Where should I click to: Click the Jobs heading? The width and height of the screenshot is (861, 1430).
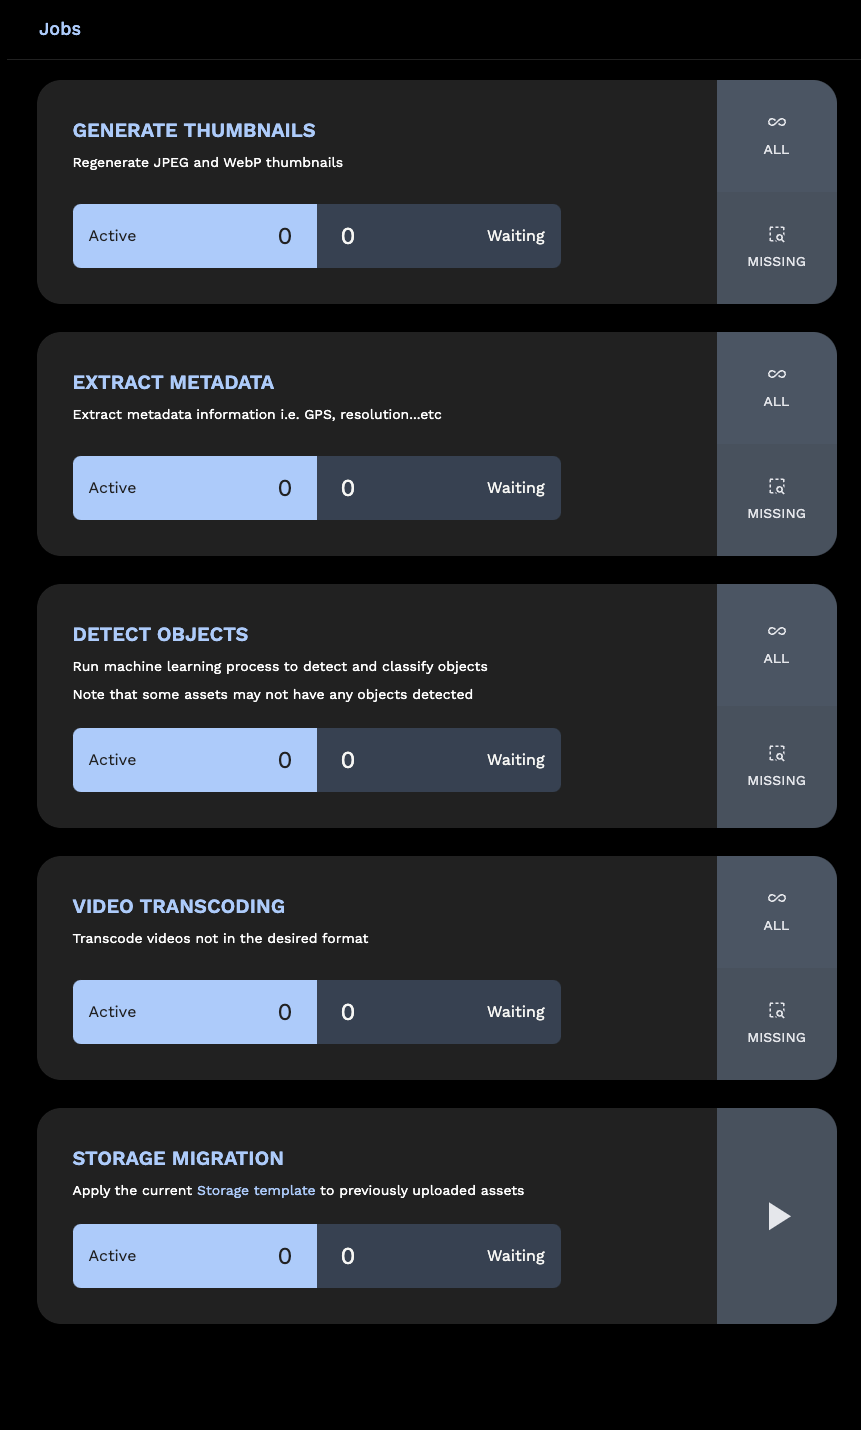point(60,29)
